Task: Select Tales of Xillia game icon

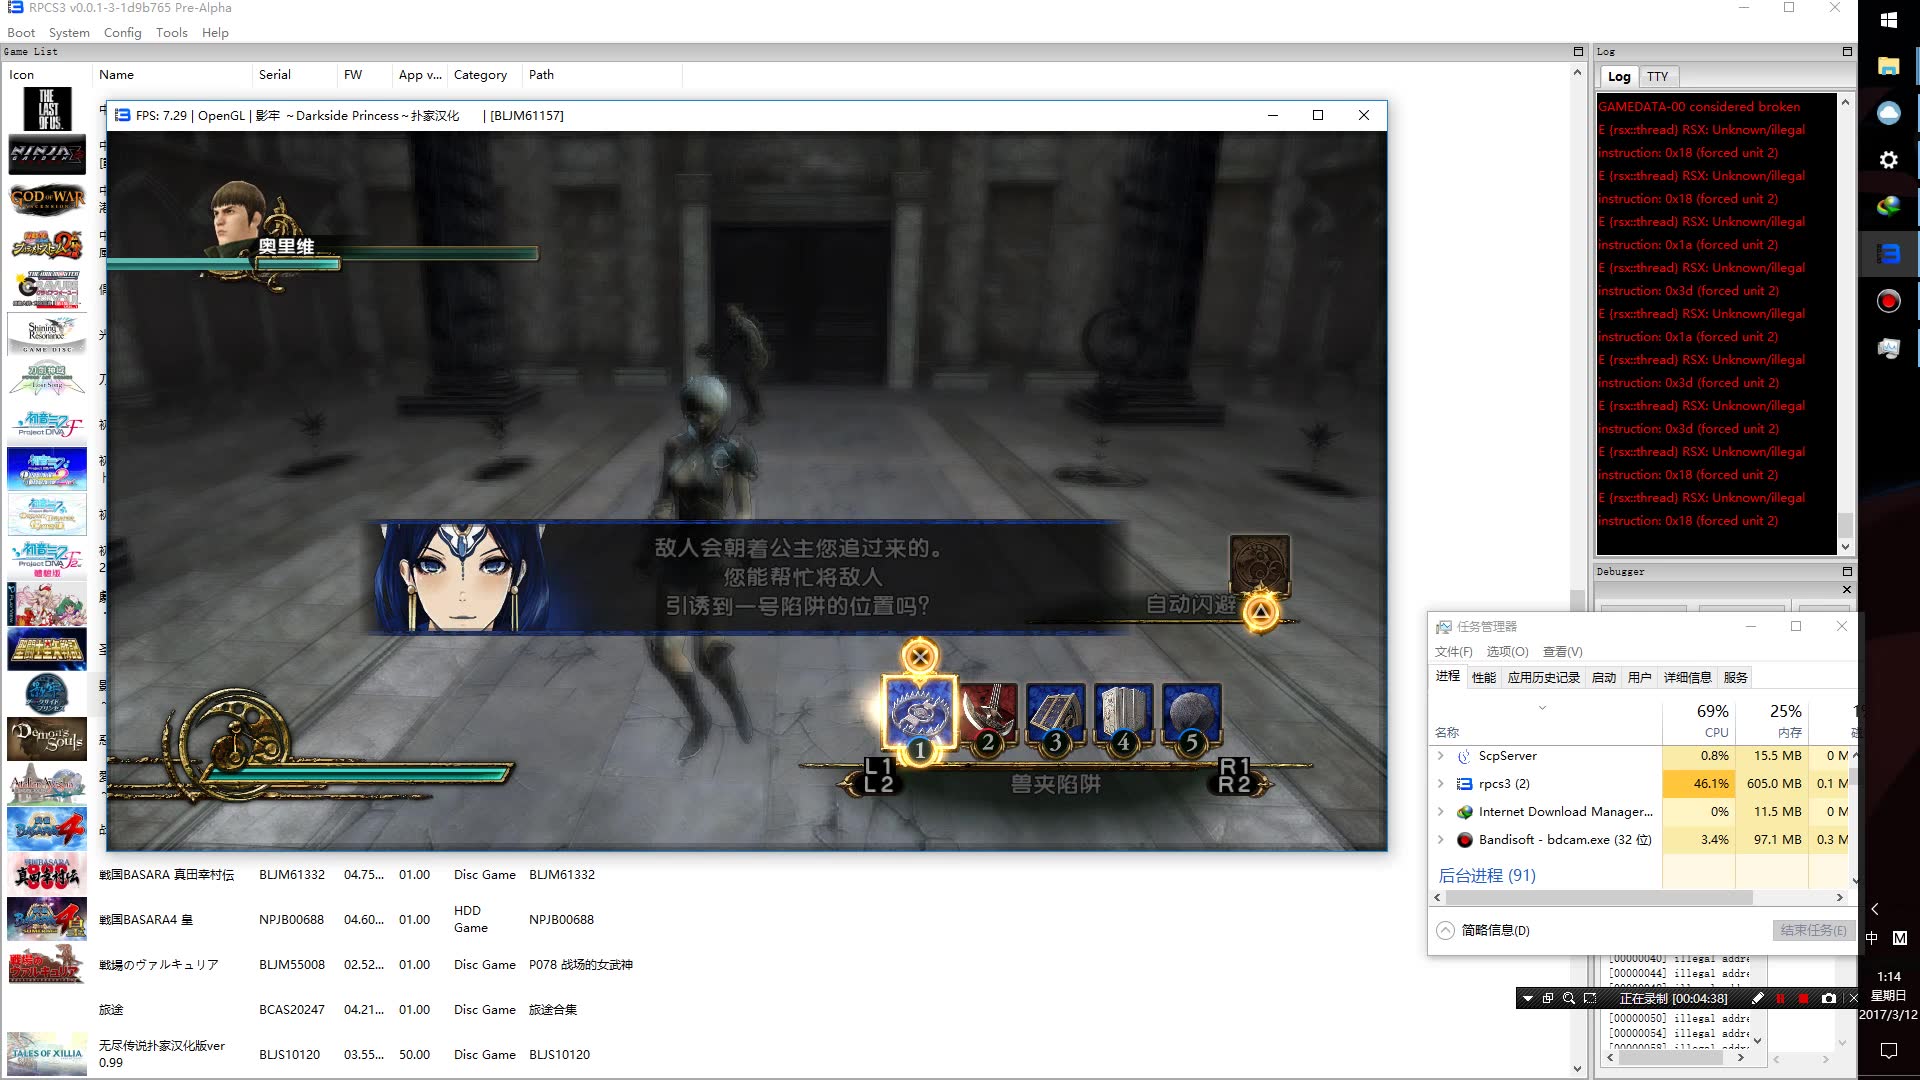Action: point(47,1054)
